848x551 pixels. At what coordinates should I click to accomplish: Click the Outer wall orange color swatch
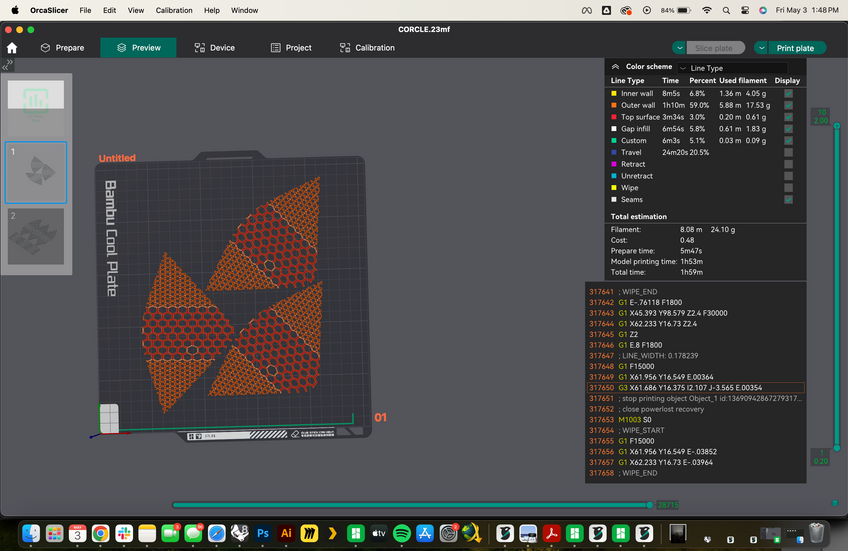pos(614,105)
